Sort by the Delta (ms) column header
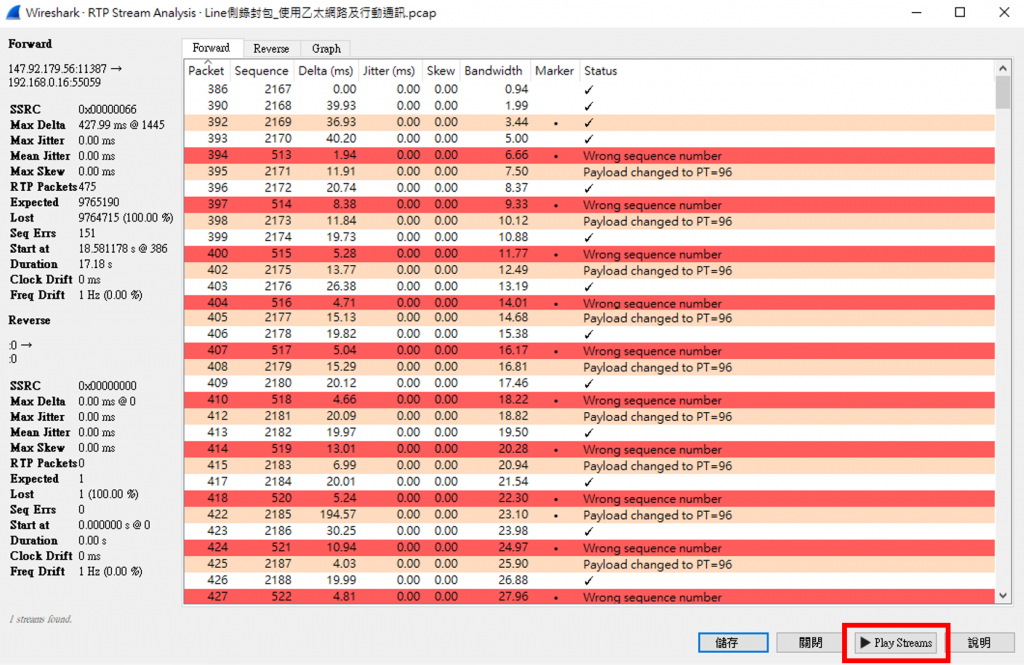This screenshot has height=665, width=1024. point(325,71)
